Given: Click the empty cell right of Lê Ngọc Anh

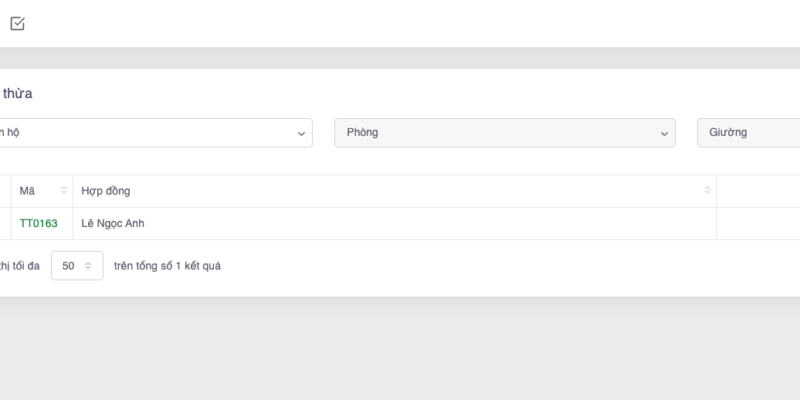Looking at the screenshot, I should tap(758, 224).
